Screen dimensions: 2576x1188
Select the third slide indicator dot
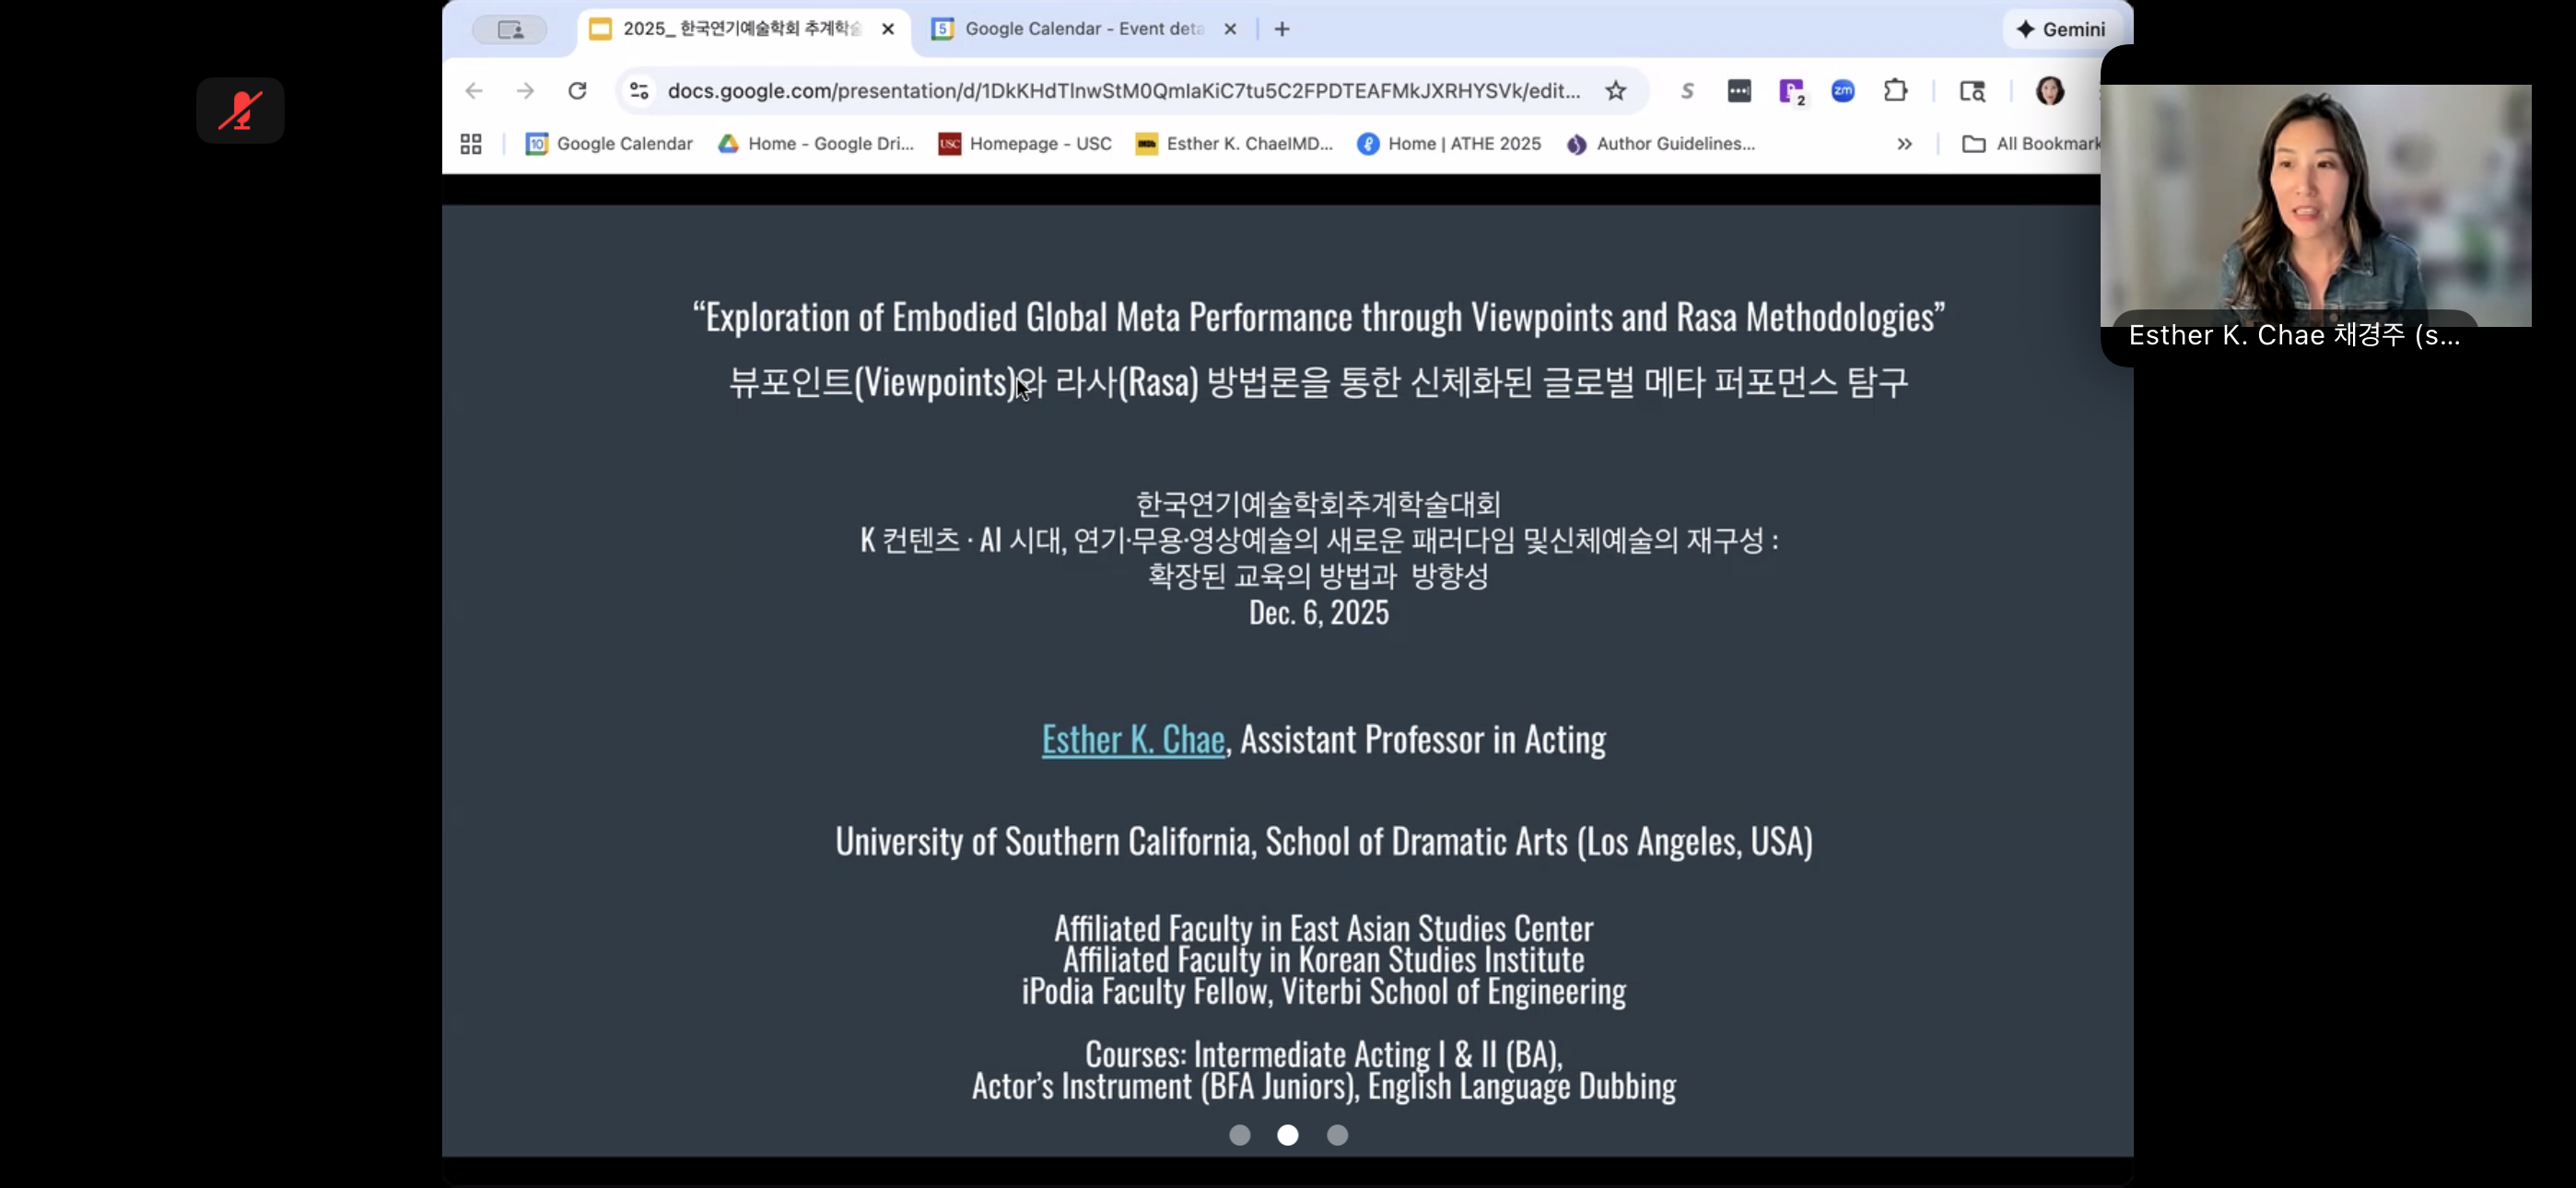(1337, 1135)
